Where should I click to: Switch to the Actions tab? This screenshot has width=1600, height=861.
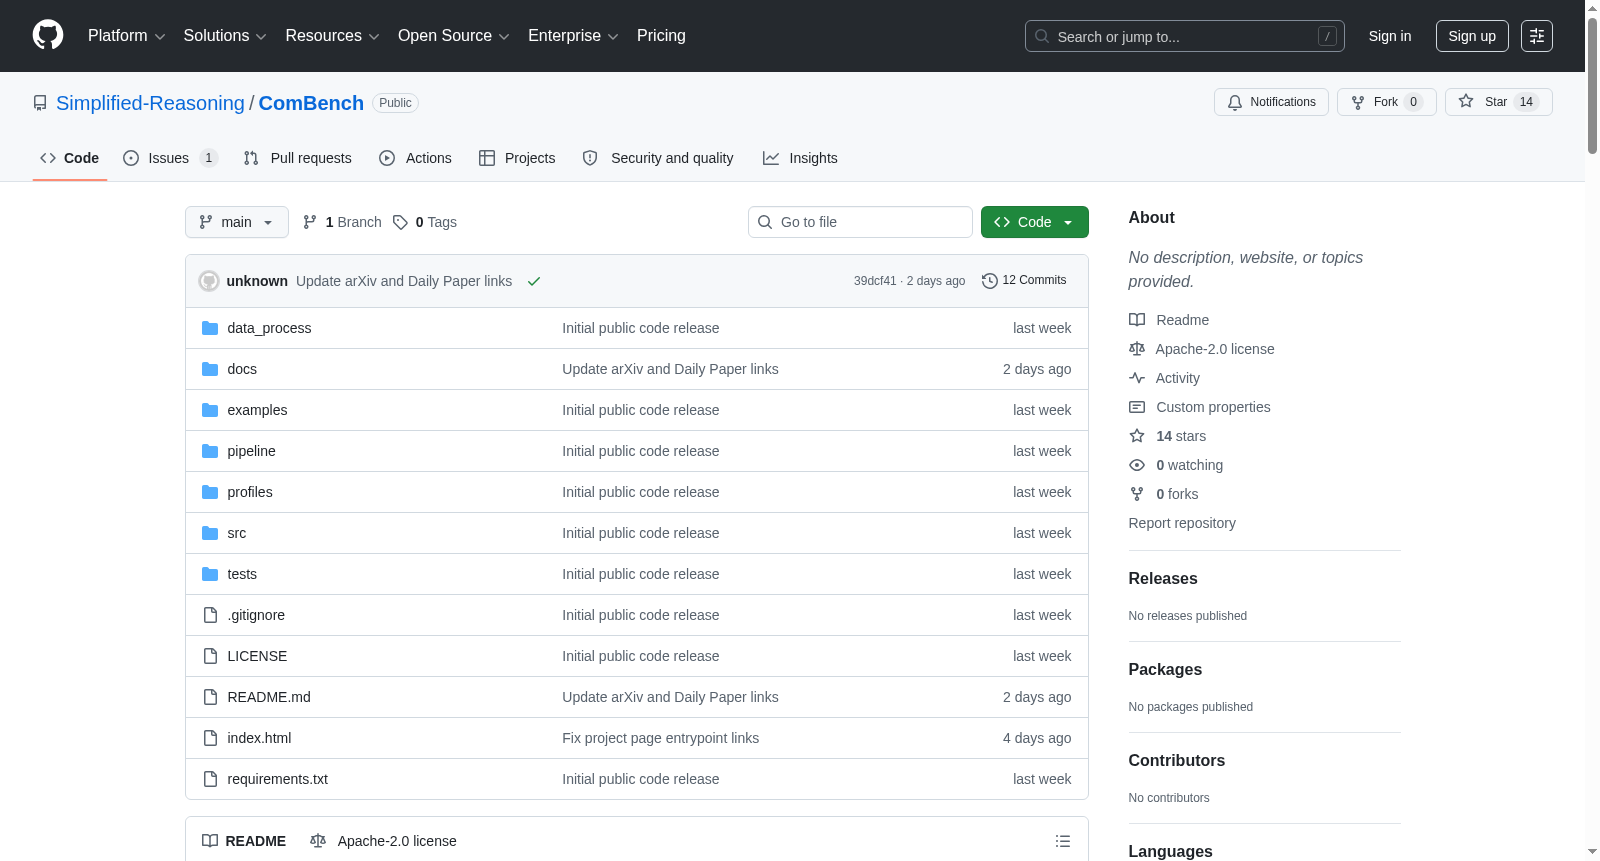pos(416,158)
